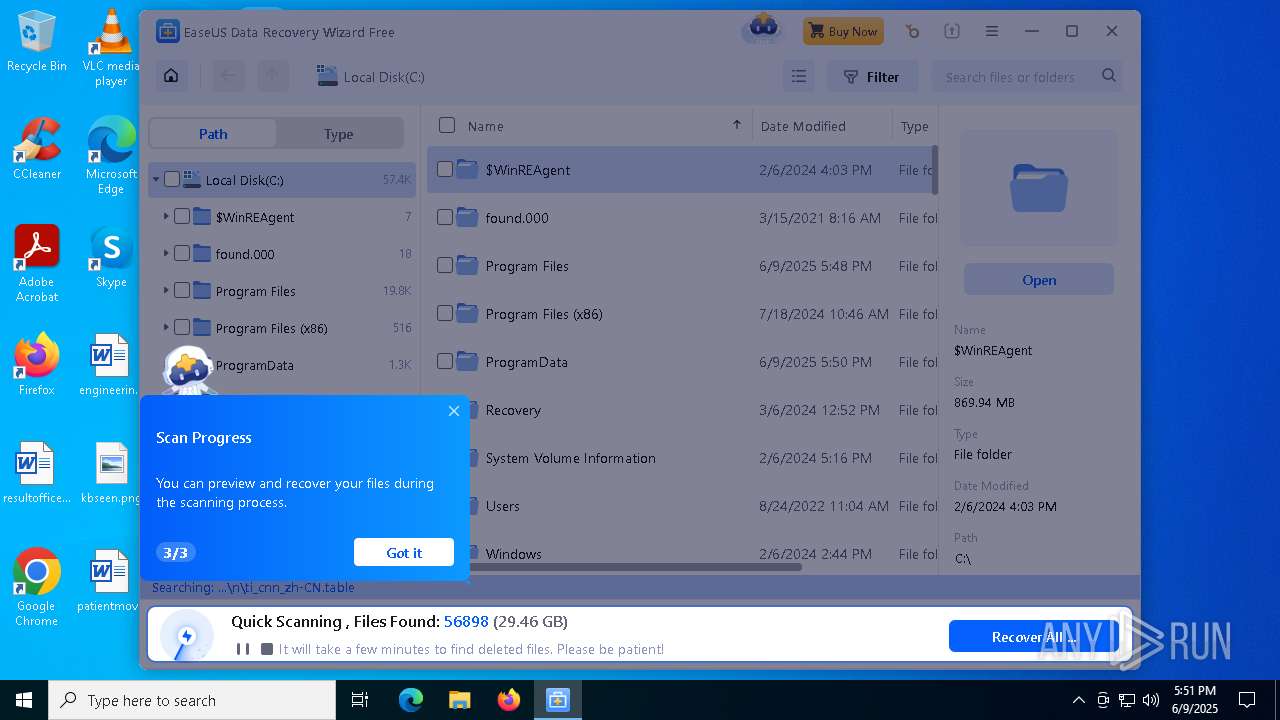
Task: Select the Recovery folder row
Action: pos(682,410)
